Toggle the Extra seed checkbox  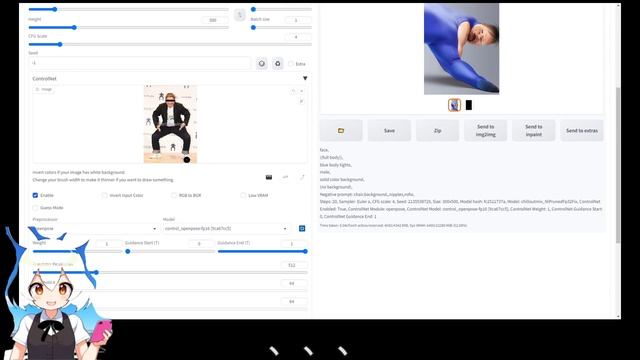tap(291, 64)
